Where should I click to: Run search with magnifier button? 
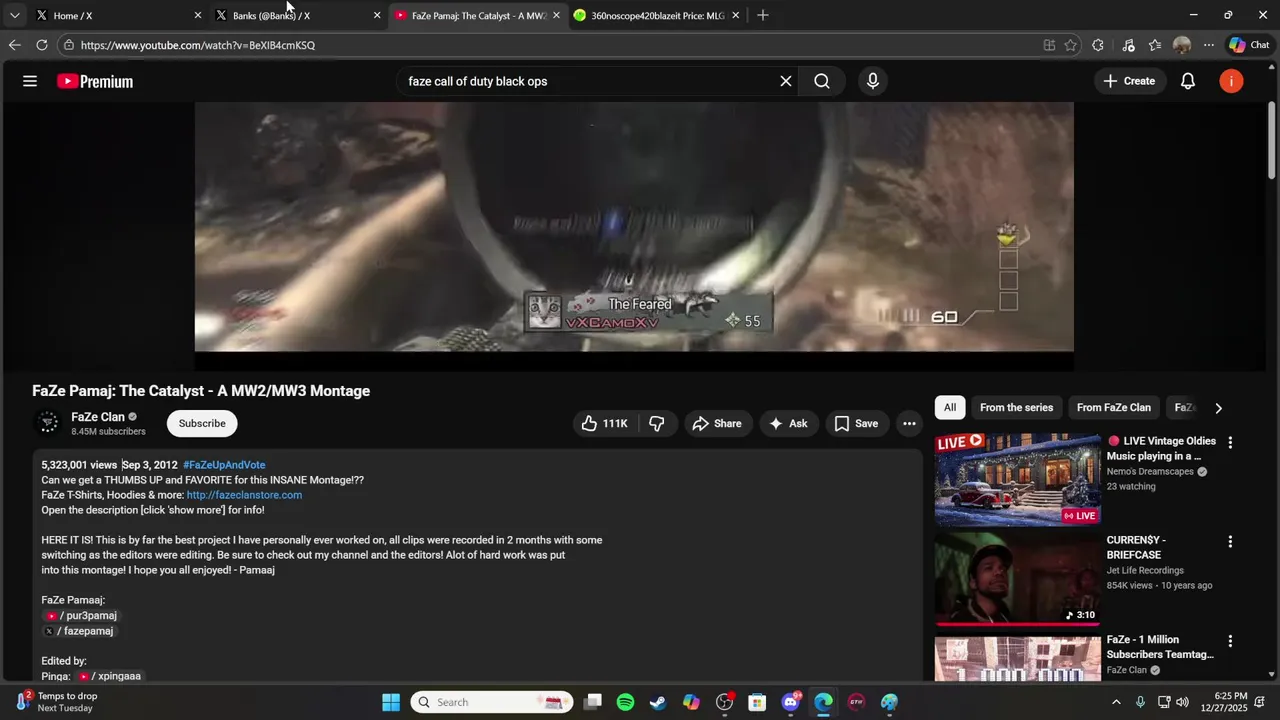pos(822,81)
